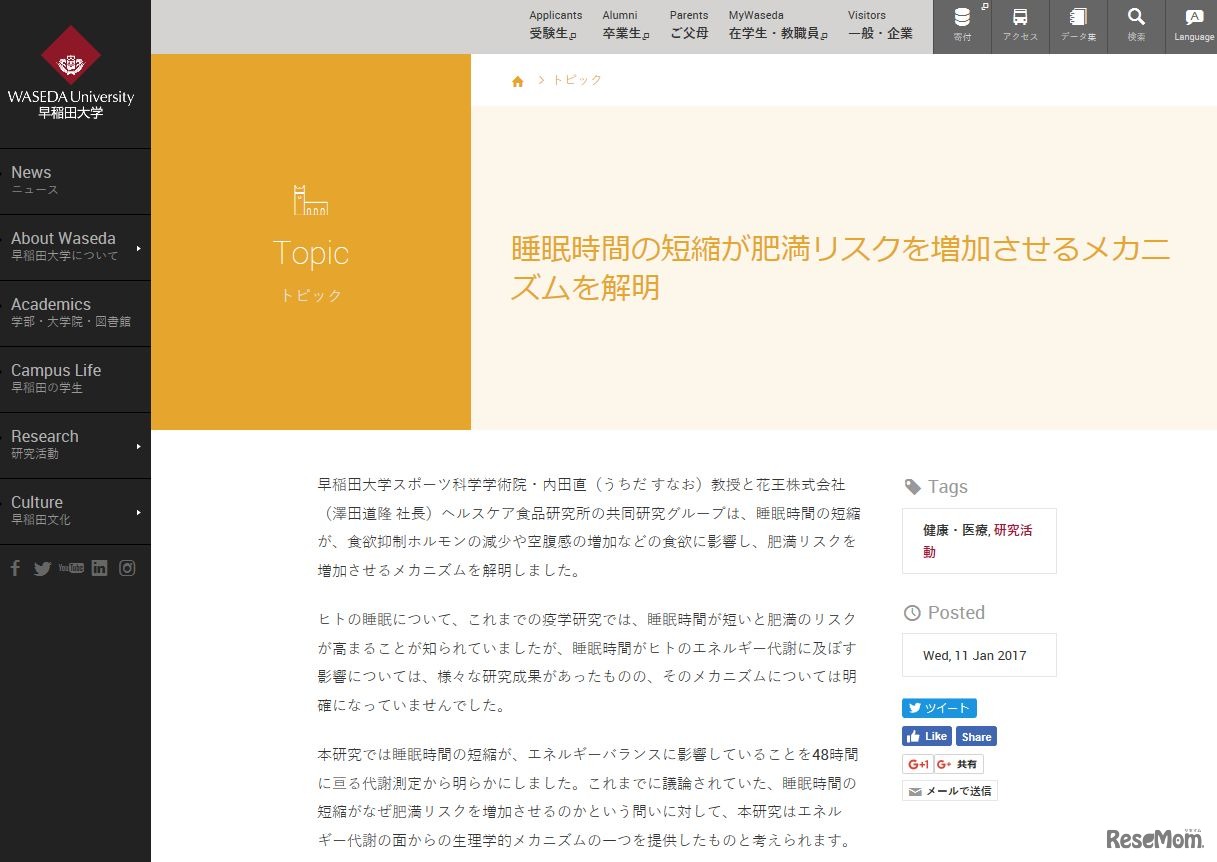Open the アクセス bus icon
Viewport: 1217px width, 862px height.
(x=1020, y=26)
